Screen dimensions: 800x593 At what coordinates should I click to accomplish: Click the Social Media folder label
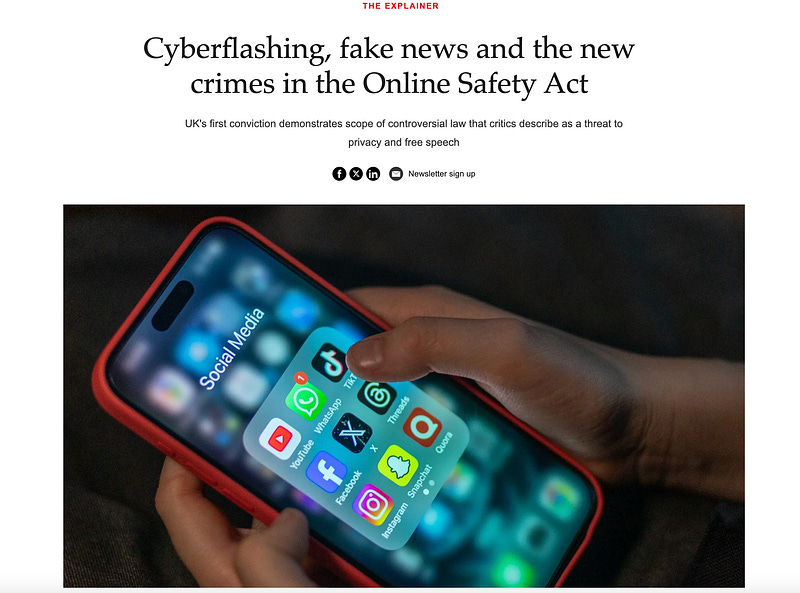[x=232, y=349]
